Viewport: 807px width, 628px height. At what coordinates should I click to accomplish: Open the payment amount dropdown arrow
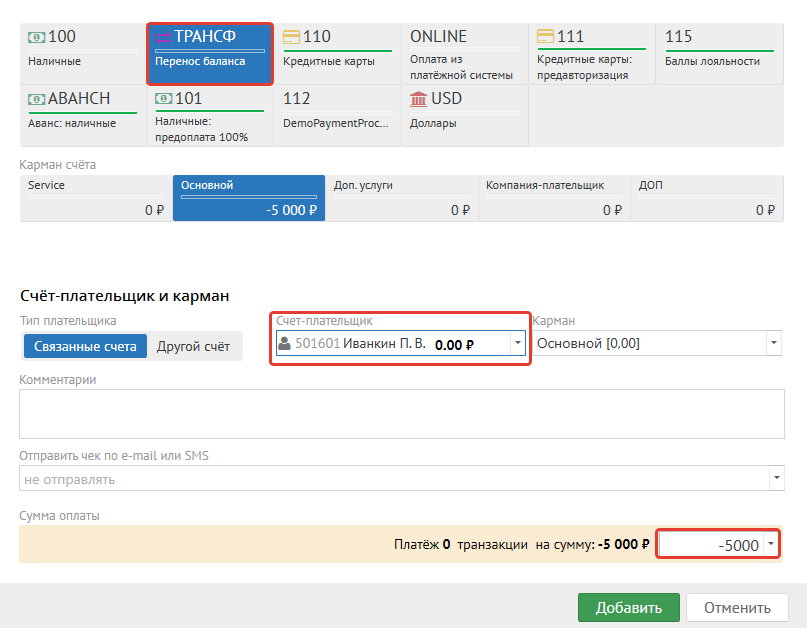770,544
